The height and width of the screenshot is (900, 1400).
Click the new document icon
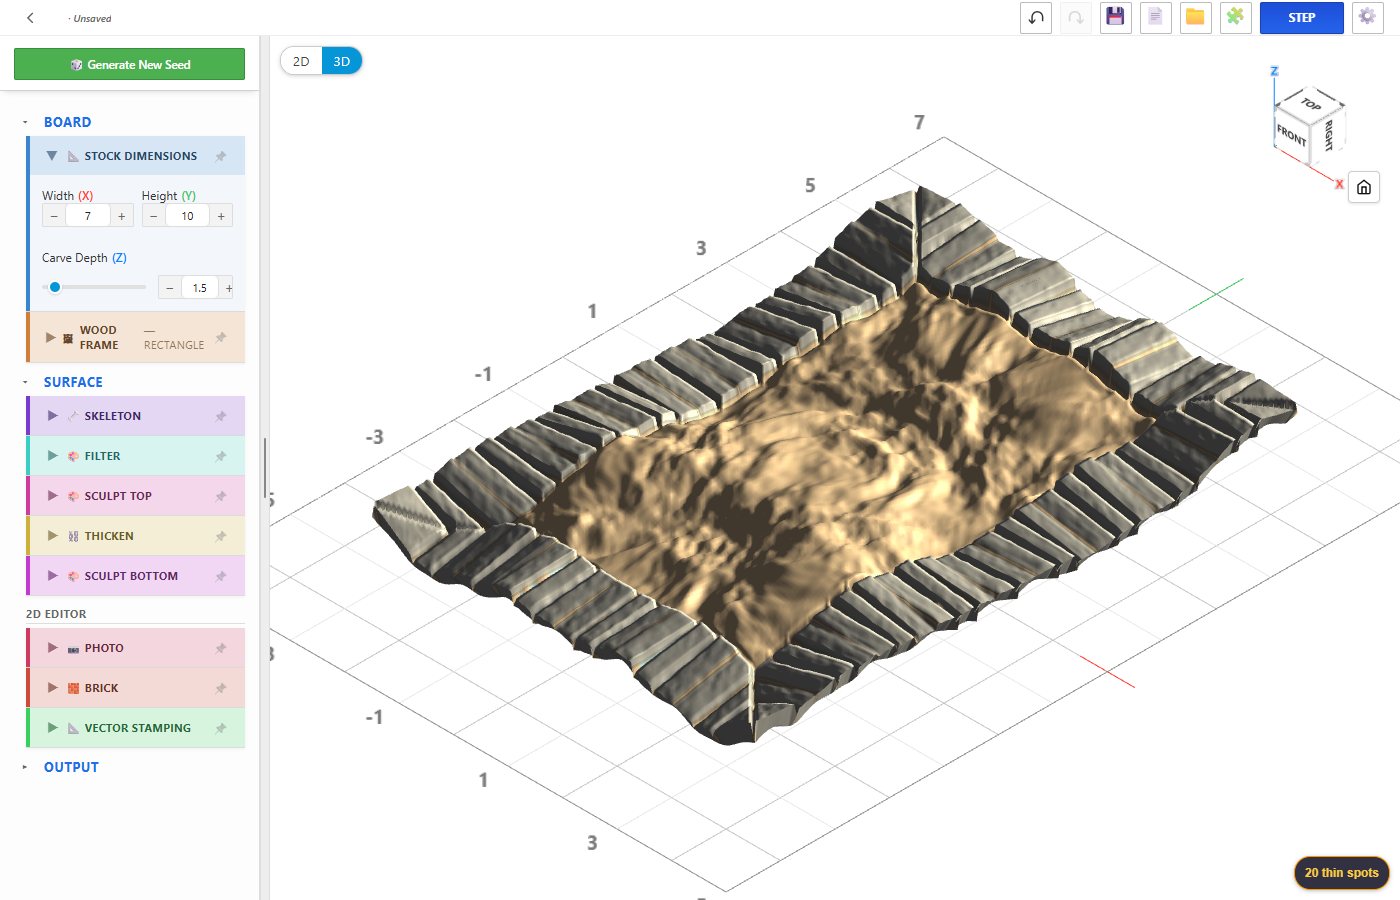coord(1156,18)
